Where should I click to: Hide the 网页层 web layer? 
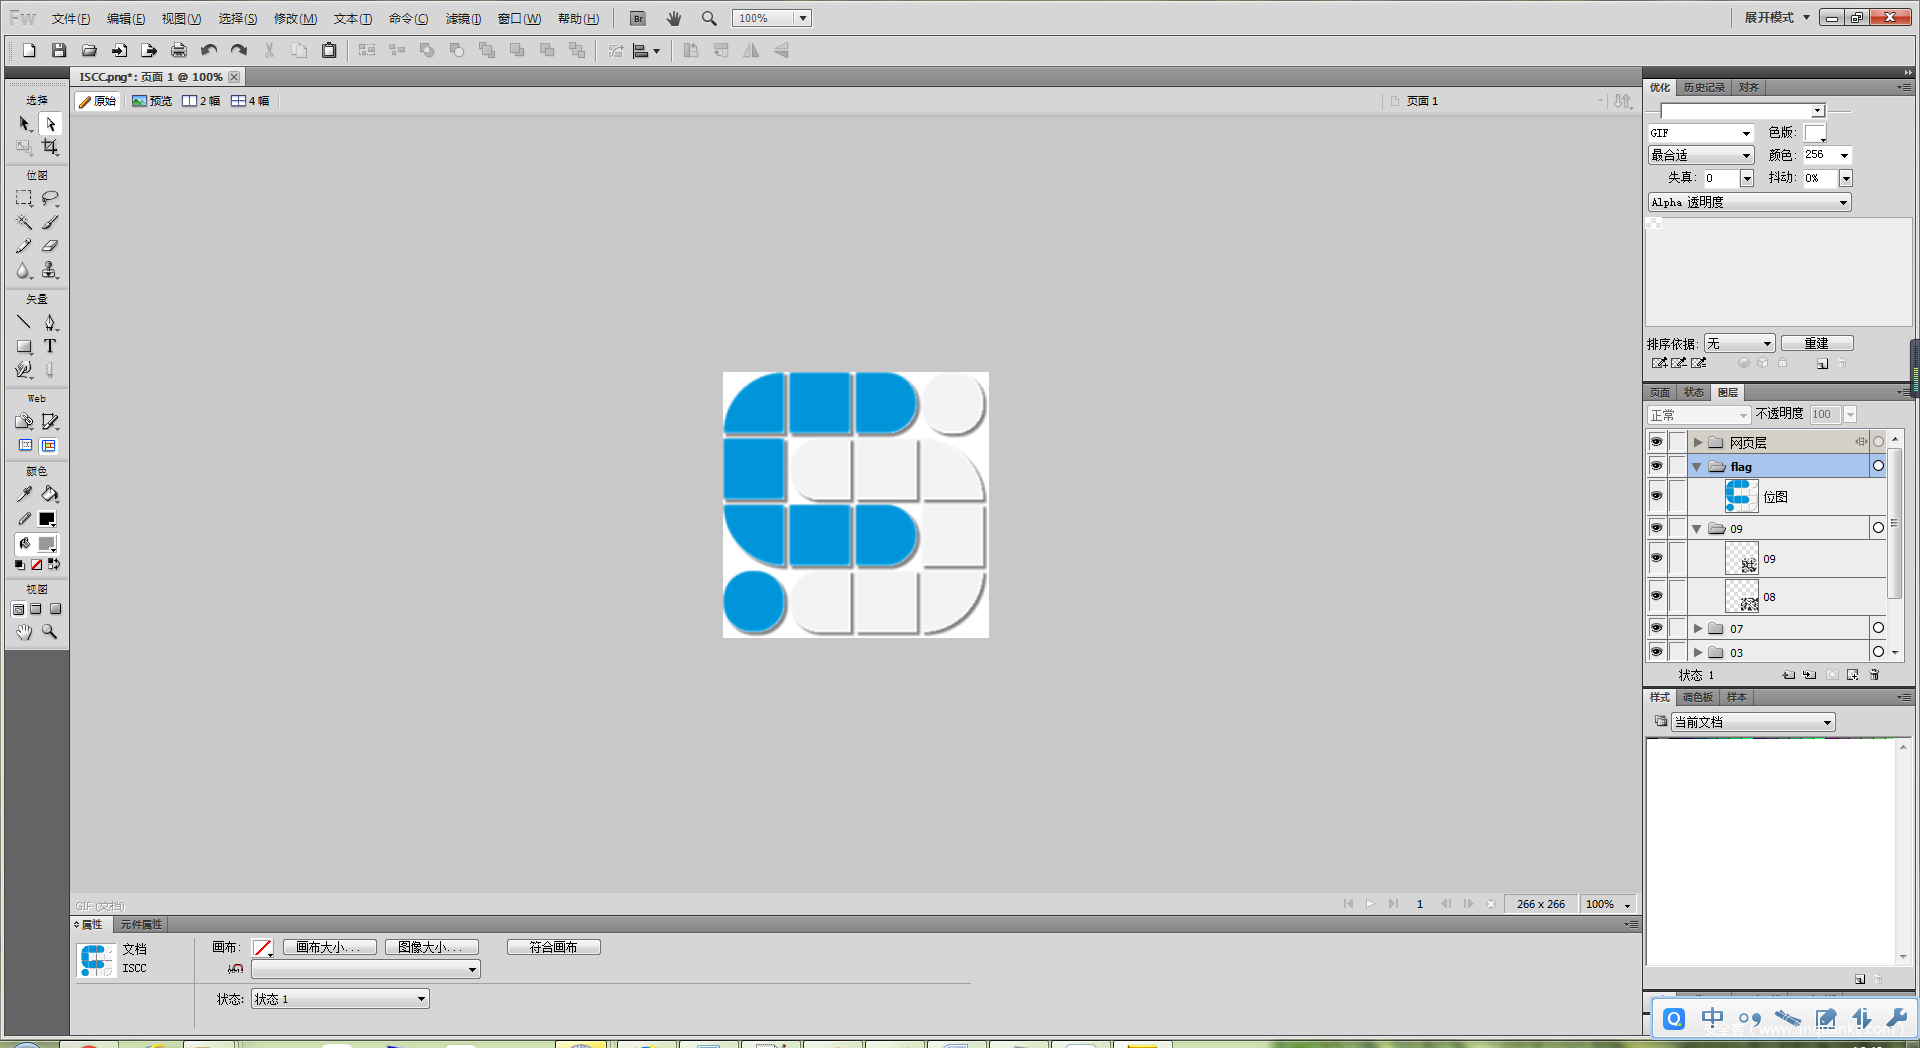click(x=1656, y=442)
